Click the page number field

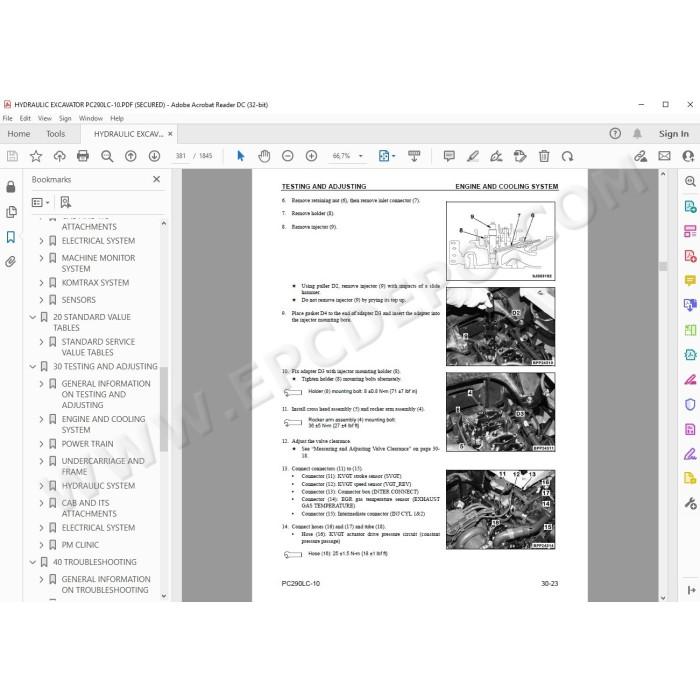click(180, 156)
